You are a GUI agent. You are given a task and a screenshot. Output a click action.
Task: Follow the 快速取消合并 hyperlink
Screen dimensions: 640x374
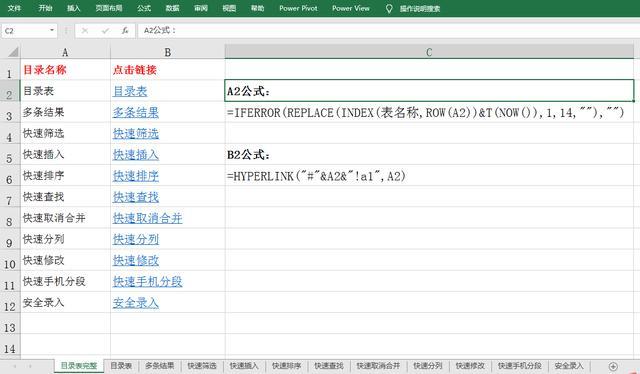click(147, 218)
